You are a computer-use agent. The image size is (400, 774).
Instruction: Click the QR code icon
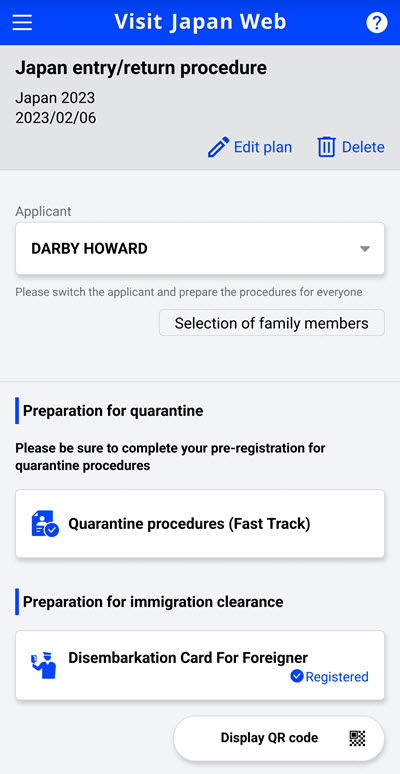358,738
